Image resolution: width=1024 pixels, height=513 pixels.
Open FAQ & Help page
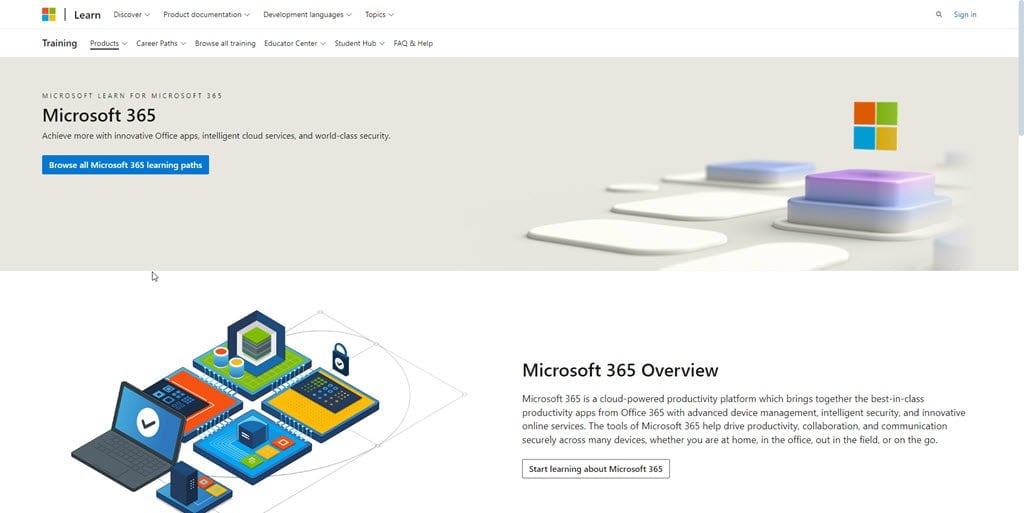point(413,44)
